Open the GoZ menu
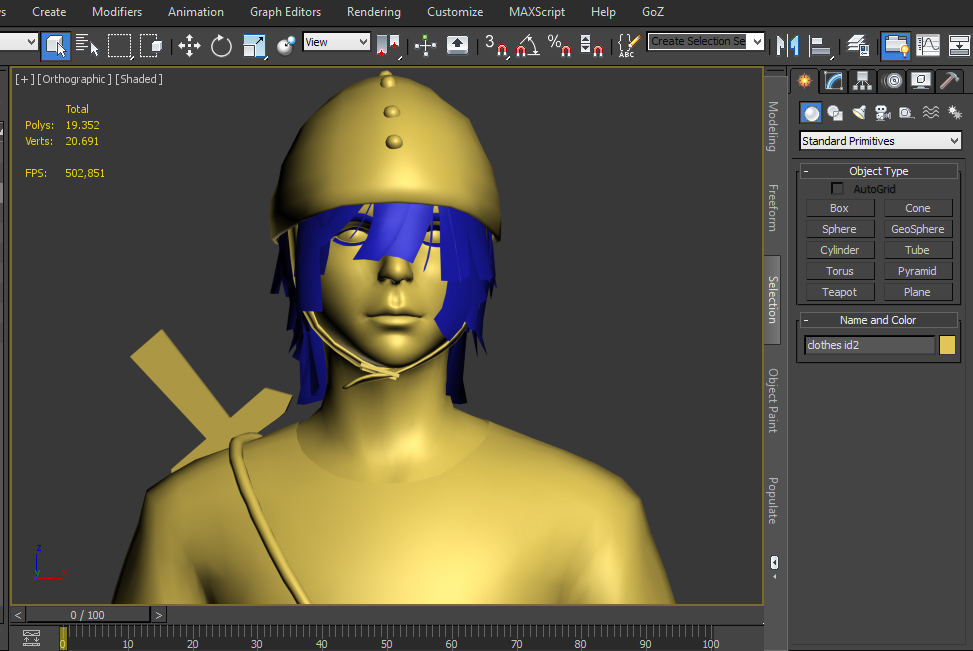Image resolution: width=973 pixels, height=651 pixels. [653, 12]
